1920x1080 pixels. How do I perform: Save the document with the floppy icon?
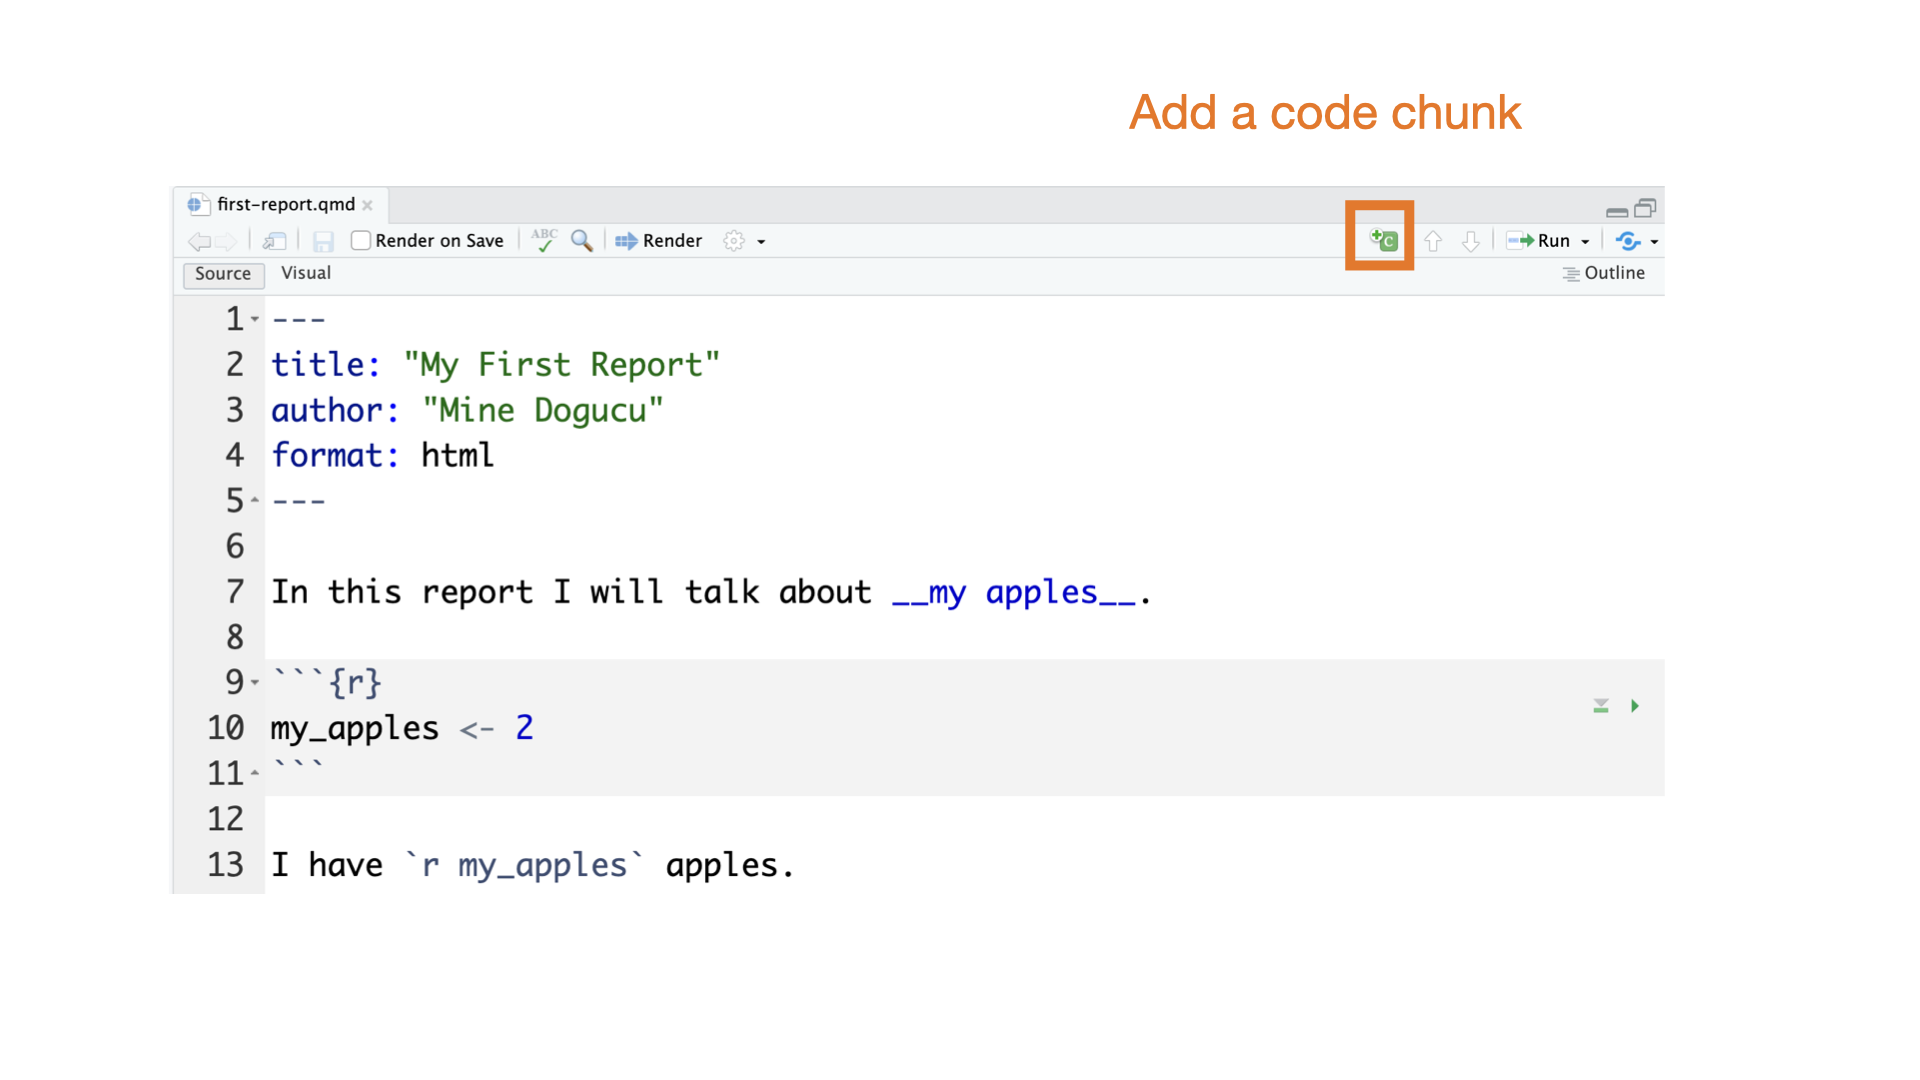tap(322, 241)
